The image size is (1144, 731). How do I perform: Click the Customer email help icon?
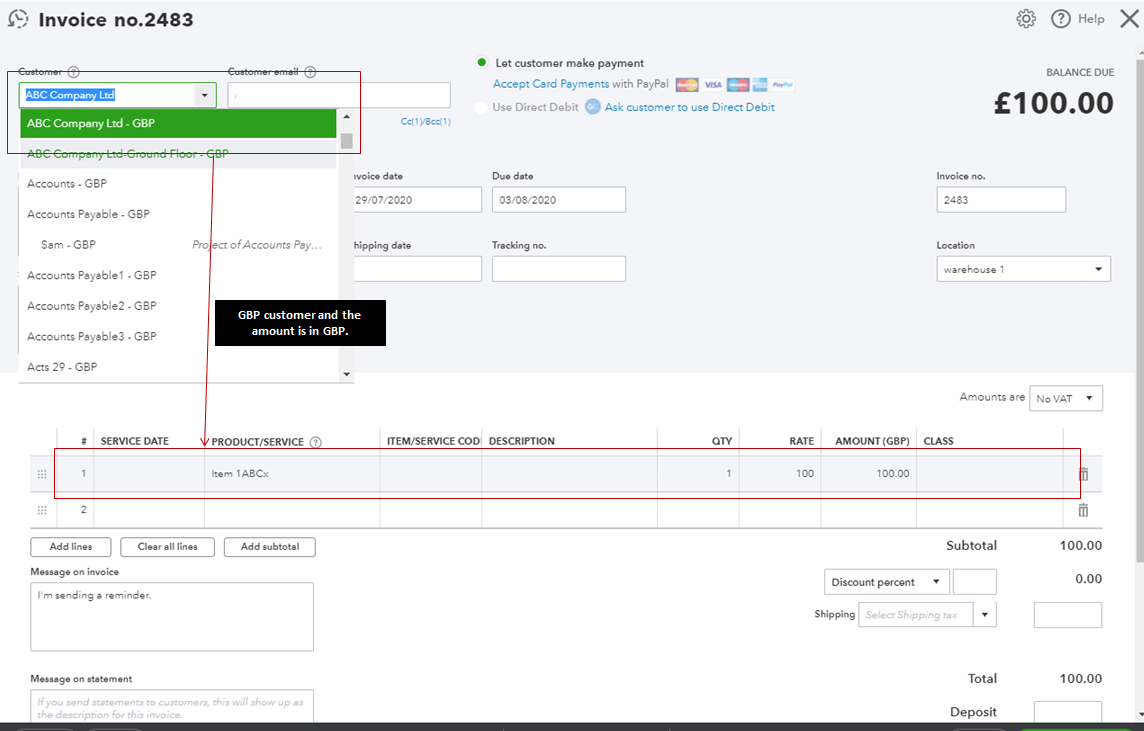(x=310, y=71)
